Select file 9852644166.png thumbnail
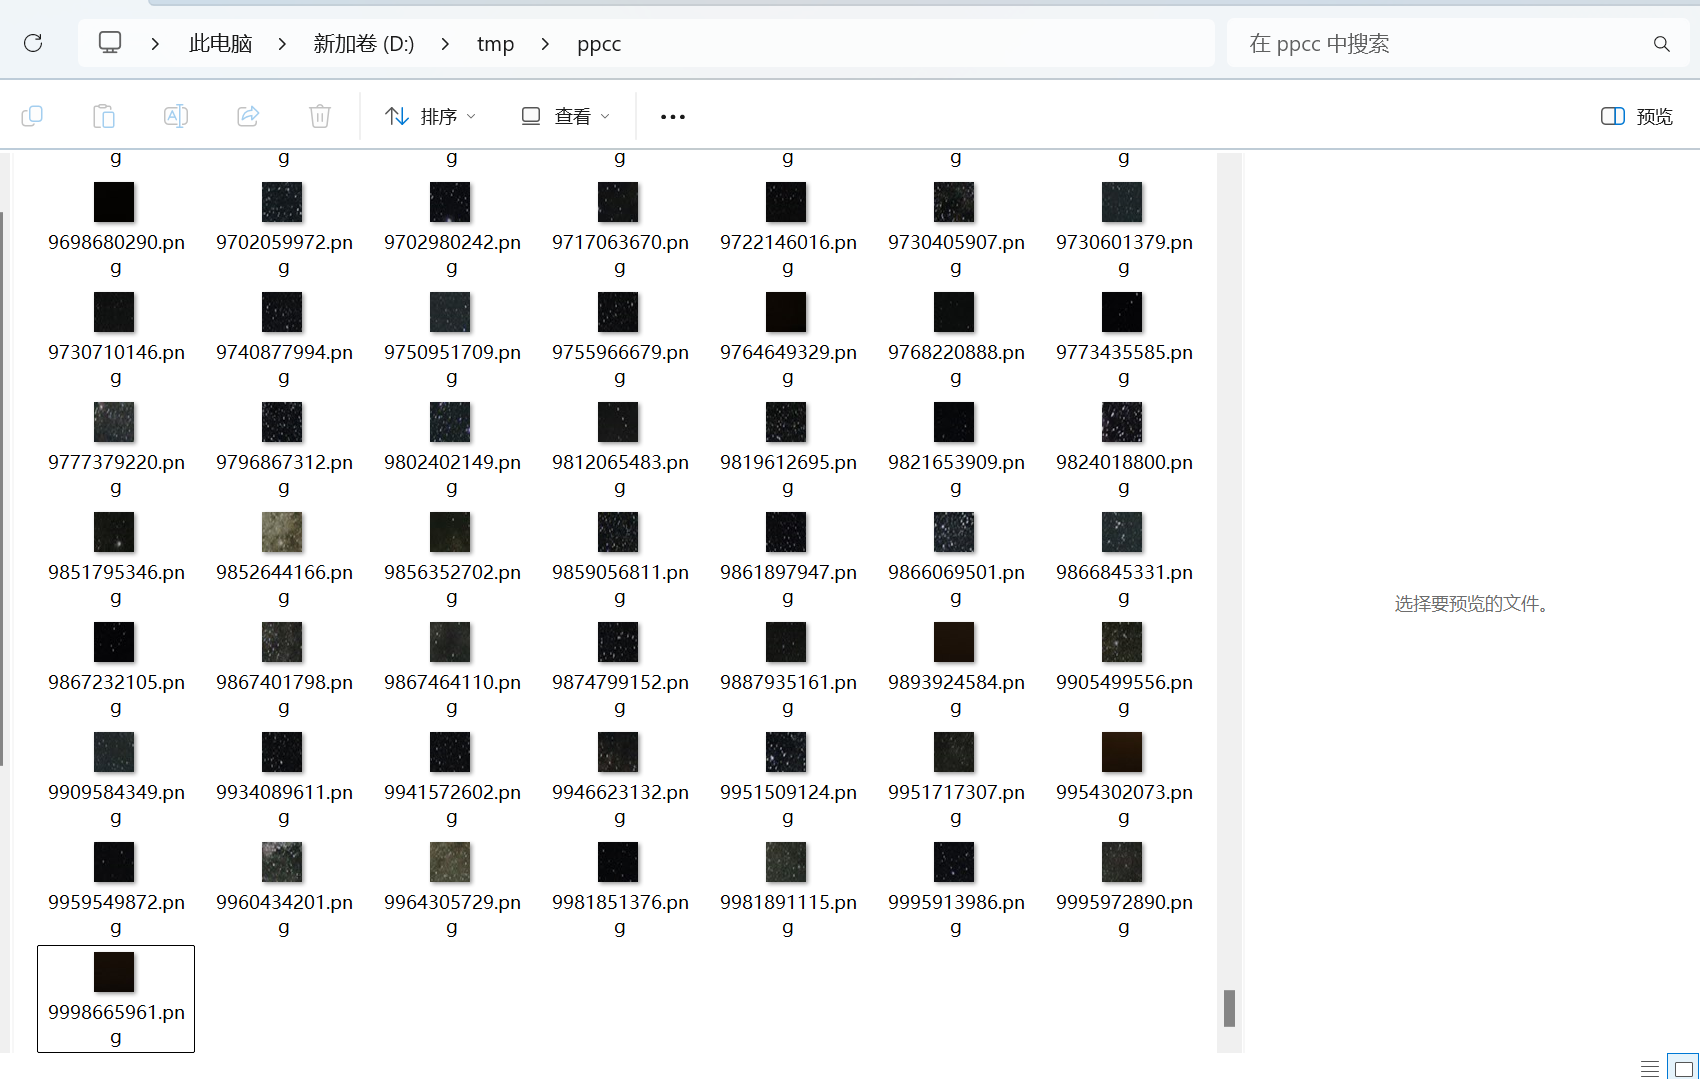The width and height of the screenshot is (1700, 1079). point(282,532)
